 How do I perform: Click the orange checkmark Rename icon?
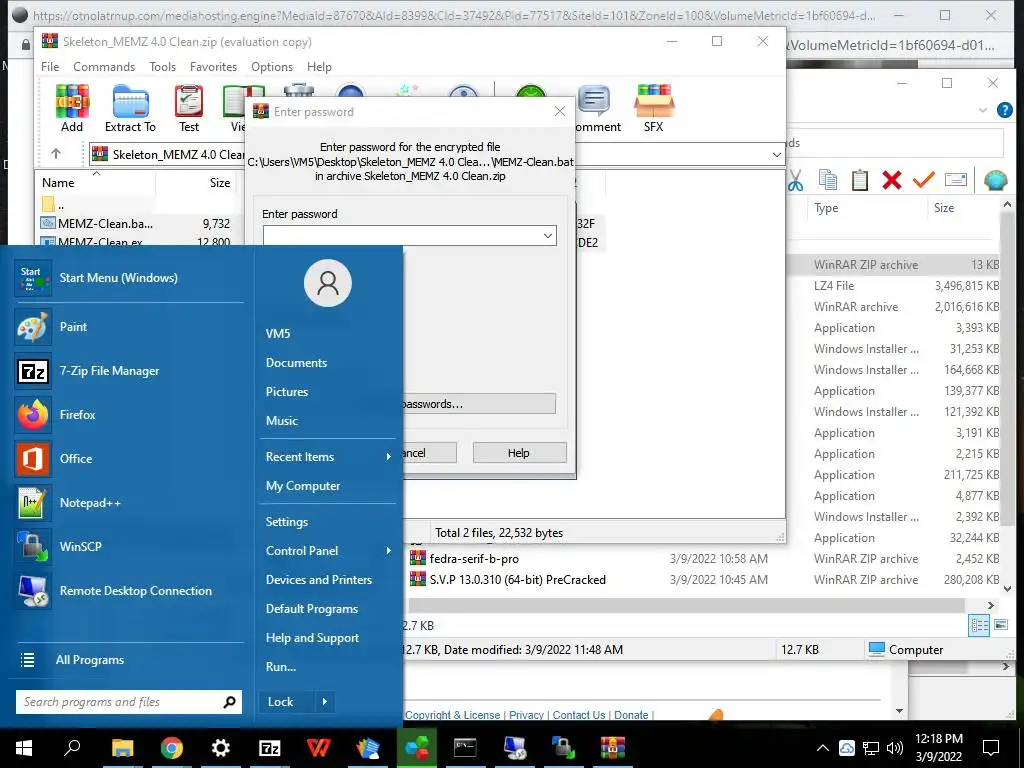pos(923,179)
